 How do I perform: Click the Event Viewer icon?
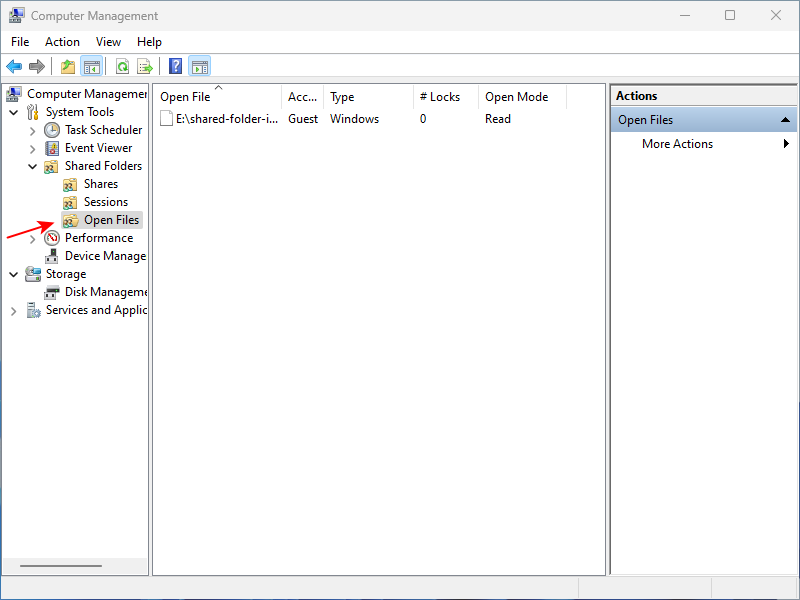(52, 148)
